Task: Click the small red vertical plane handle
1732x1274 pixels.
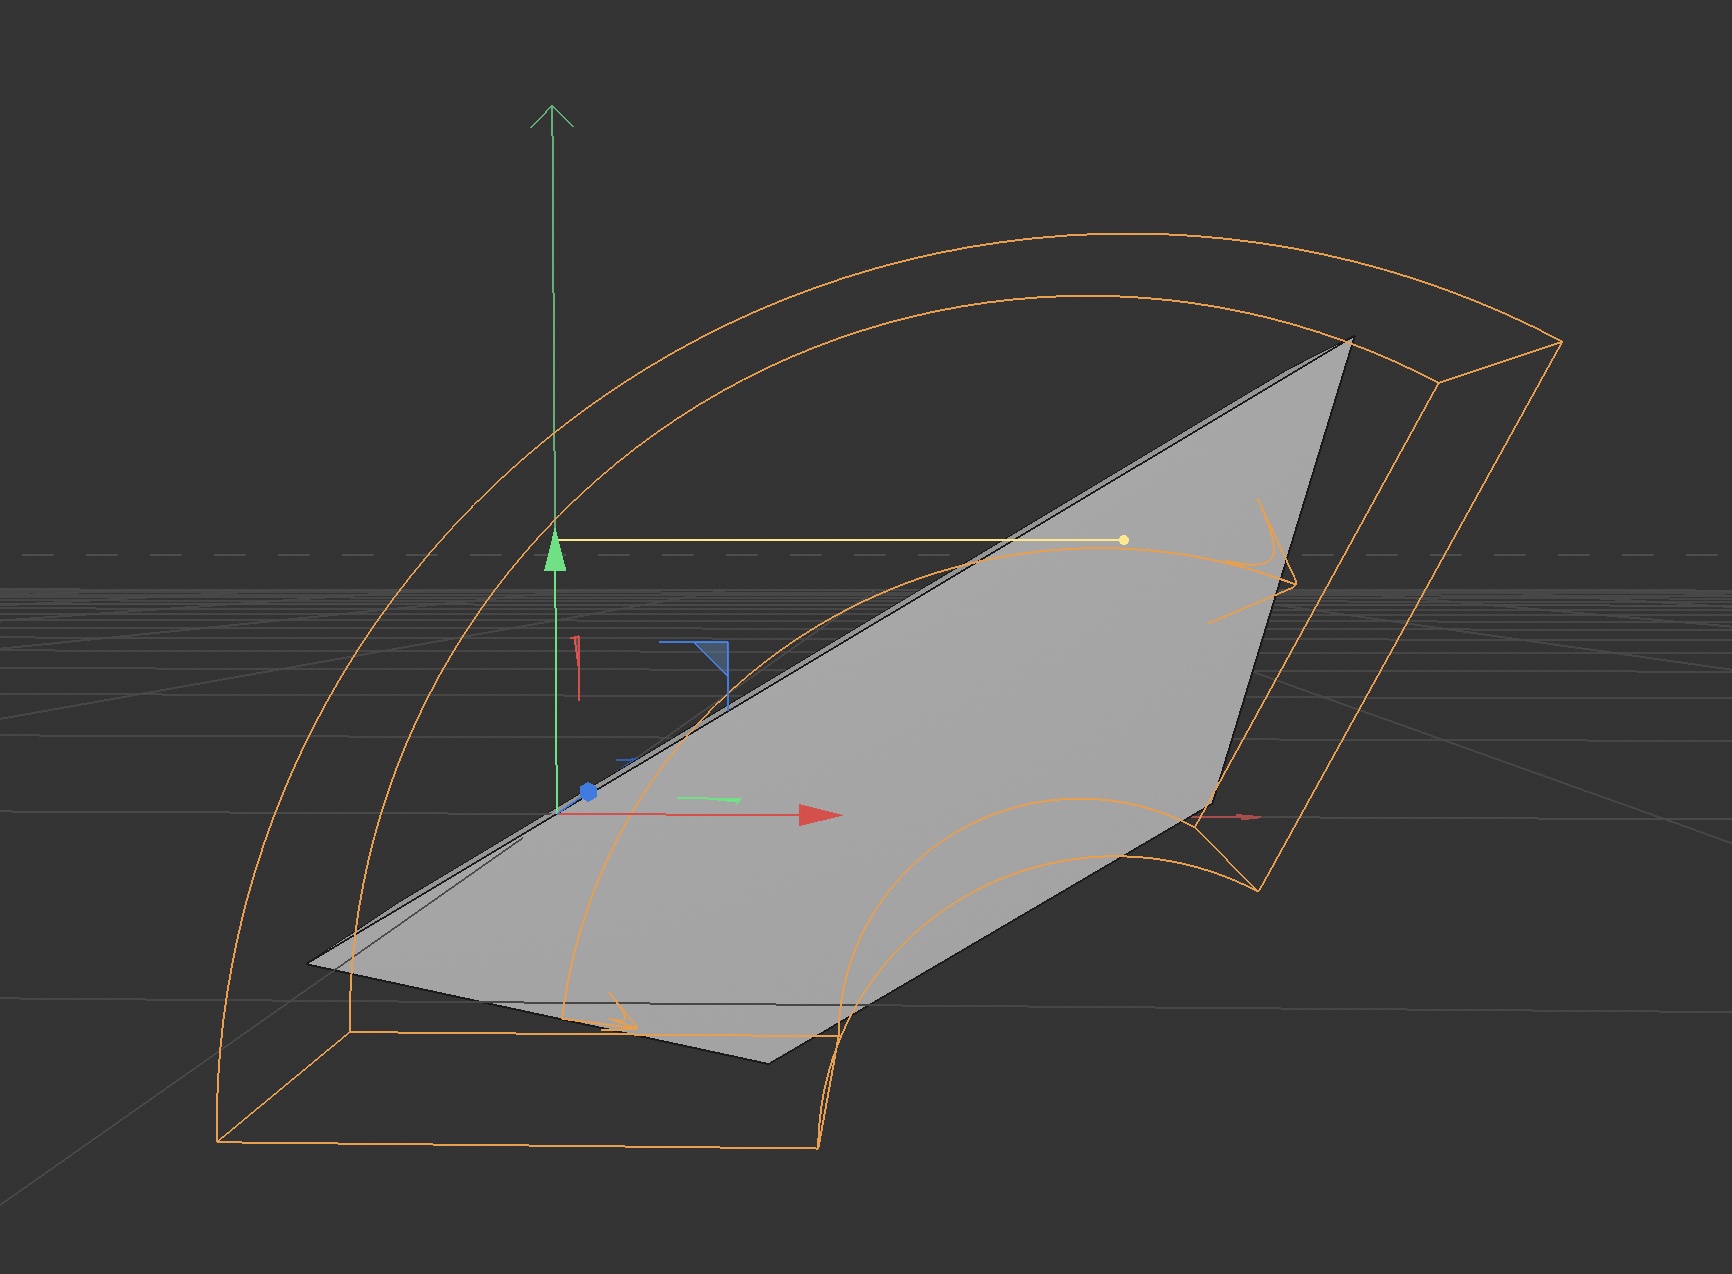Action: coord(577,667)
